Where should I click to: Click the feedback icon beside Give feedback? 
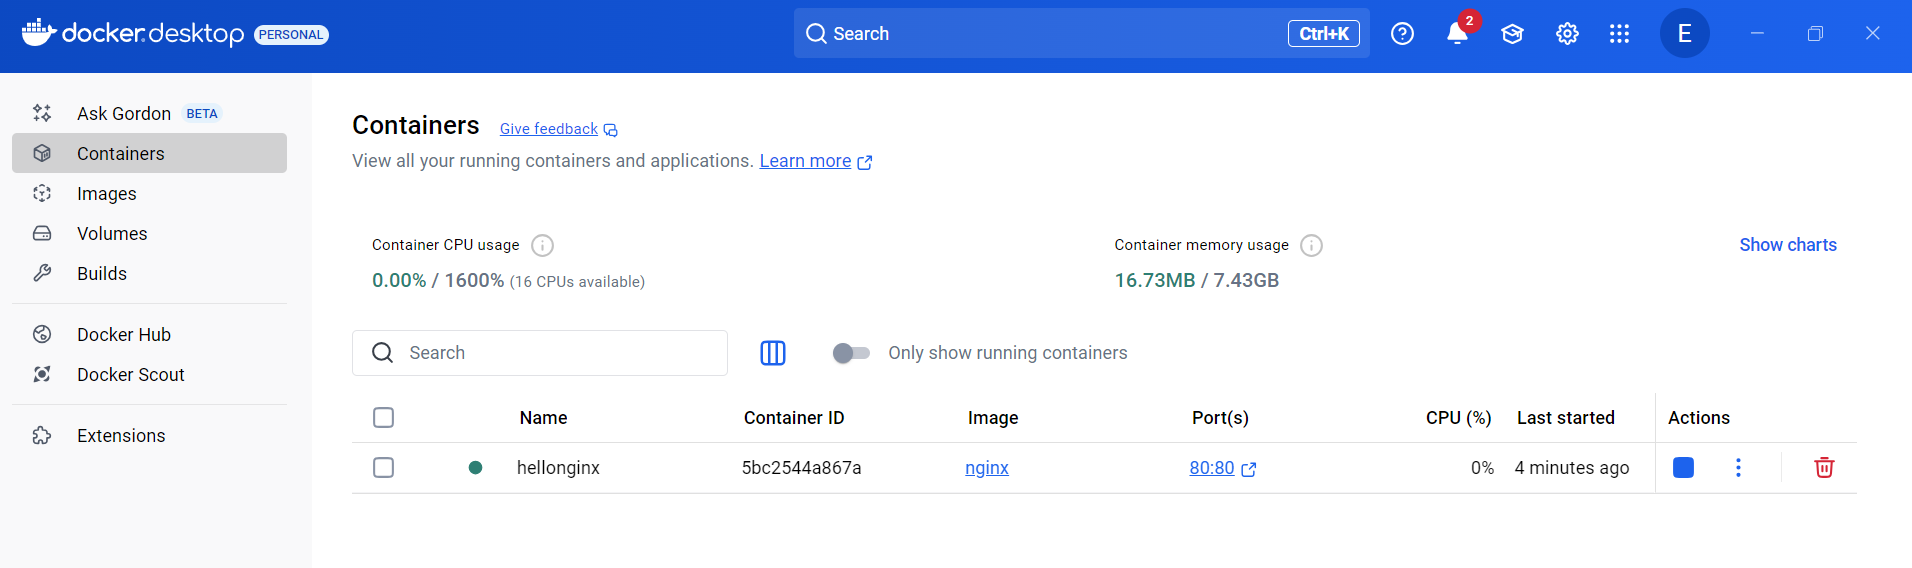pyautogui.click(x=611, y=130)
